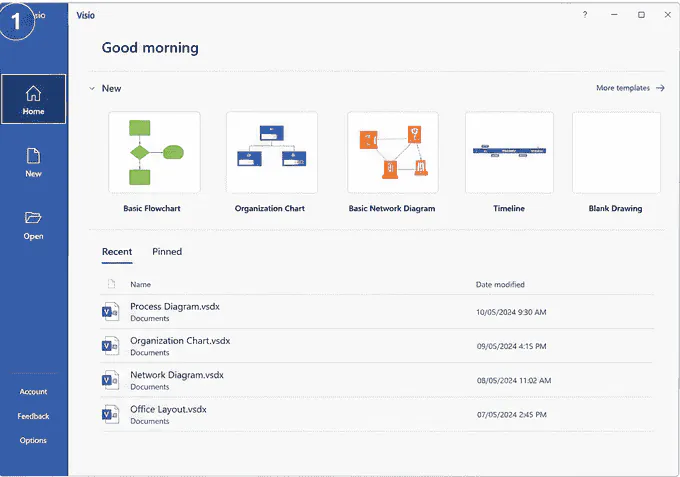680x477 pixels.
Task: Click the More templates arrow icon
Action: pos(660,88)
